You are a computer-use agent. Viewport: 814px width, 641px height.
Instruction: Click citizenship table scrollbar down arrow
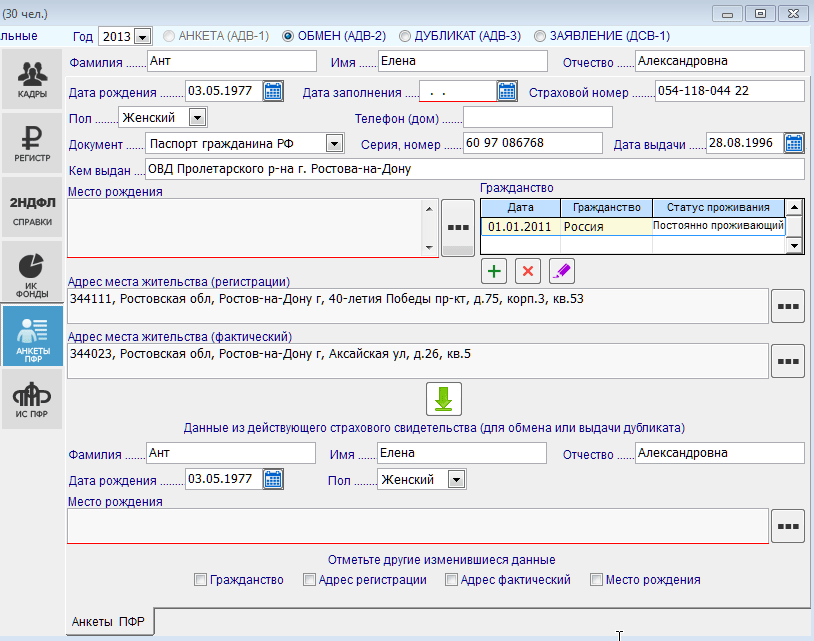tap(794, 245)
